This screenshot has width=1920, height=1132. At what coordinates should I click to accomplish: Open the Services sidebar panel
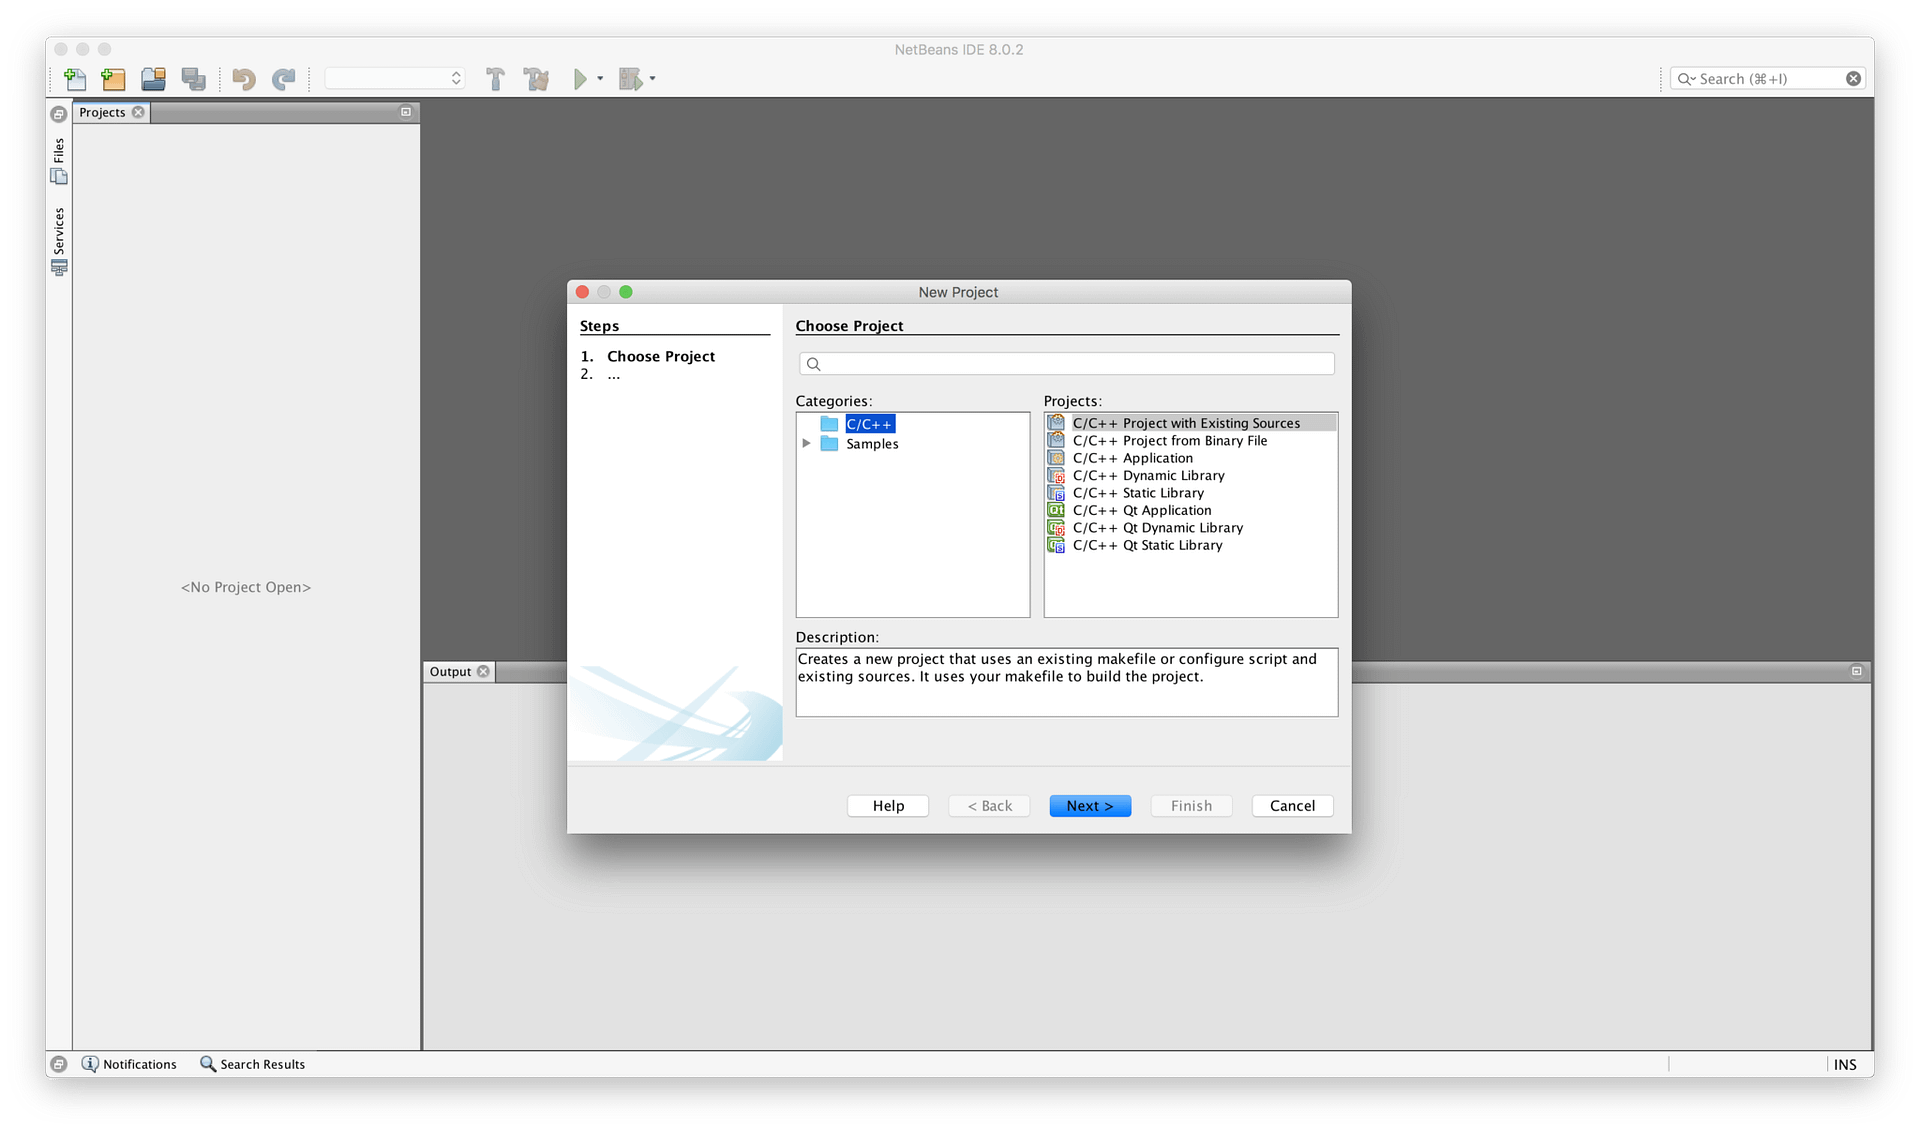[x=59, y=240]
